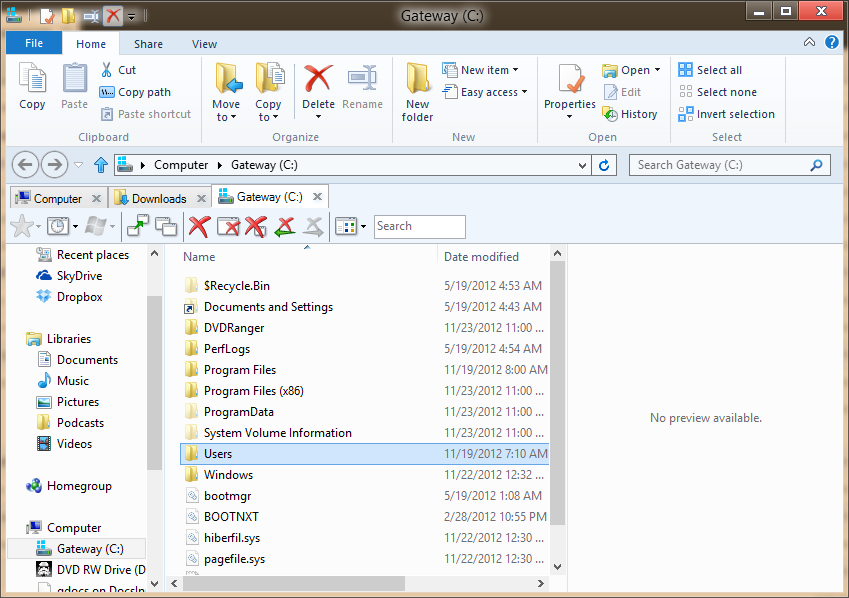849x598 pixels.
Task: Click the clock history toolbar icon
Action: pyautogui.click(x=58, y=226)
